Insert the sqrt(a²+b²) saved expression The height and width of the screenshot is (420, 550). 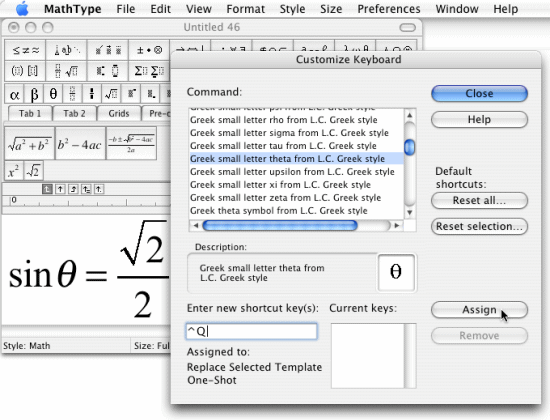coord(29,143)
